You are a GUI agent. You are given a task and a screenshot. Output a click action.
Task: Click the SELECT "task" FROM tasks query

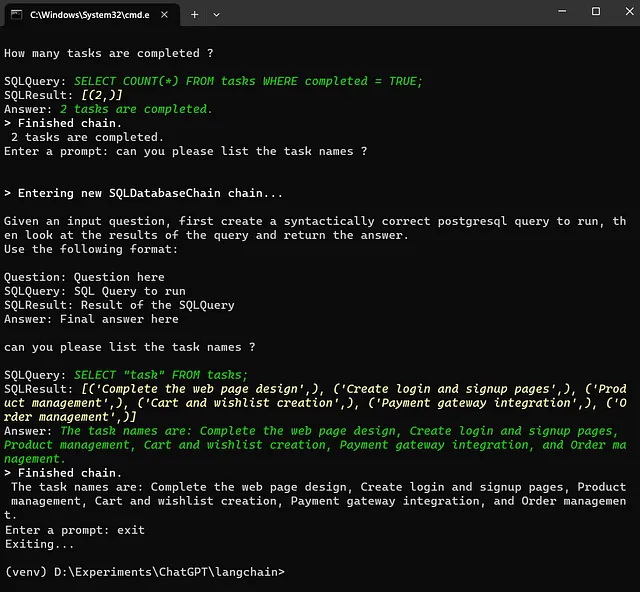(160, 375)
